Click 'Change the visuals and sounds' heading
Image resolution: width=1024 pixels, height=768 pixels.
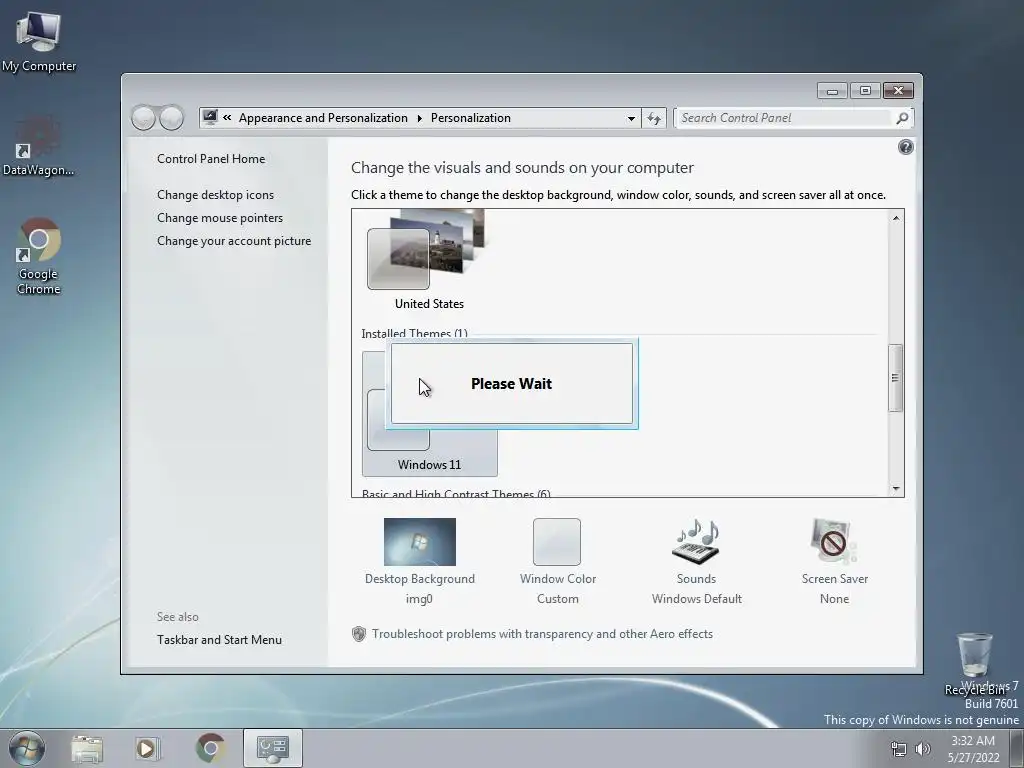[522, 168]
